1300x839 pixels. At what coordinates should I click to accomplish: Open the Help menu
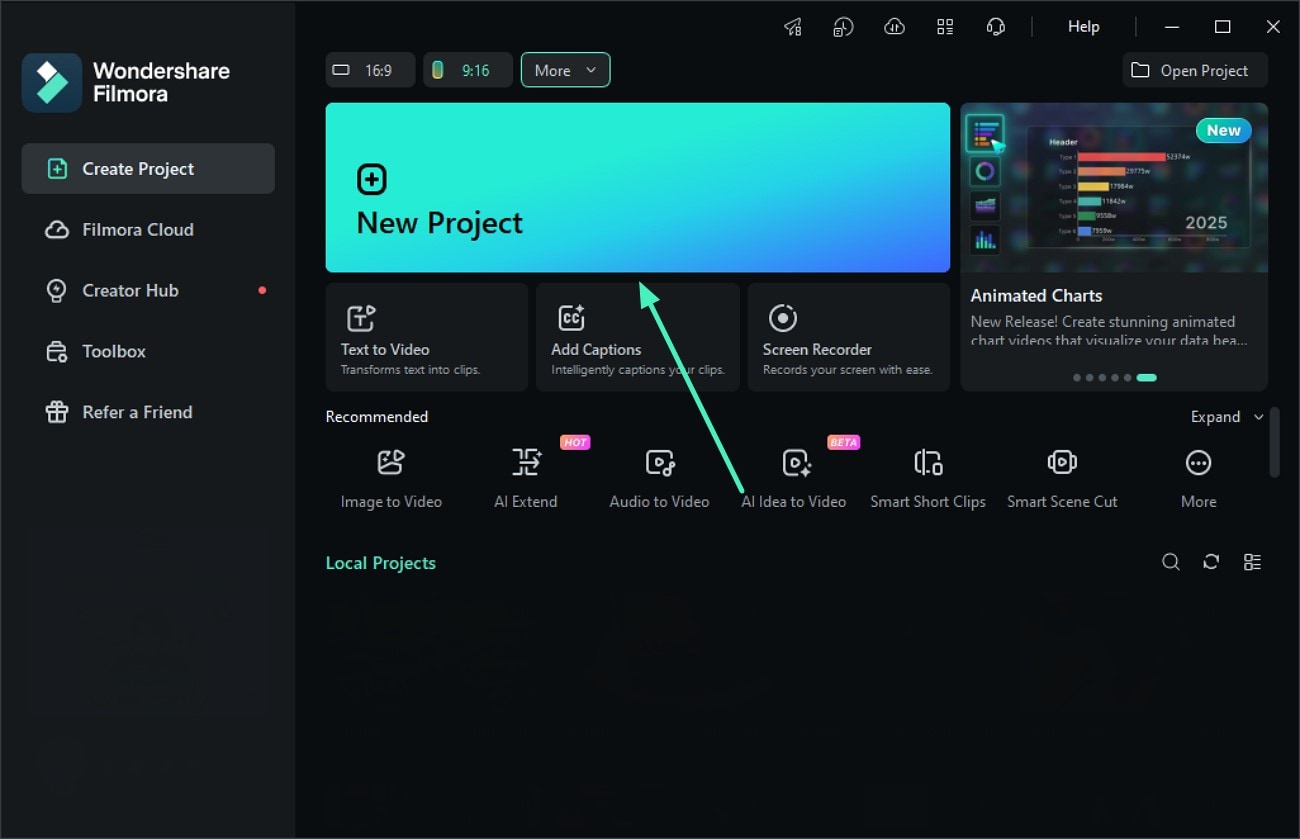point(1083,26)
